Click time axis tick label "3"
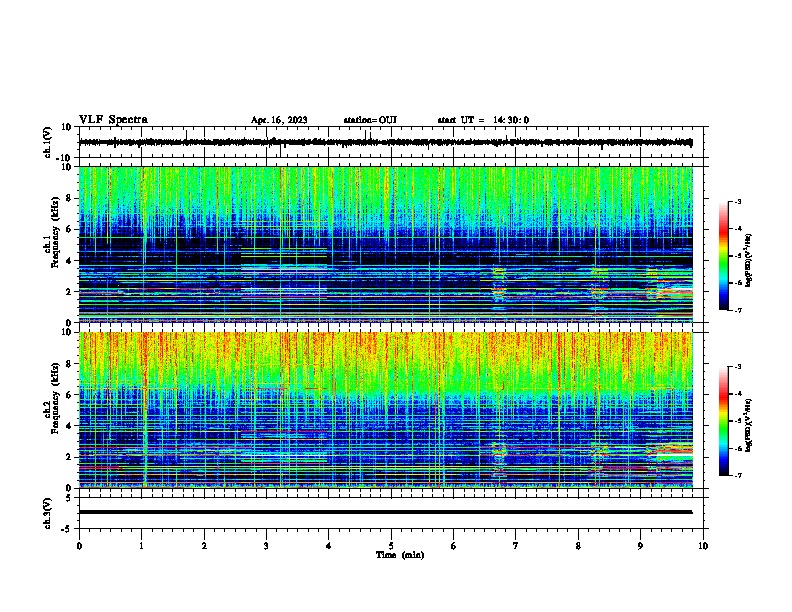The image size is (792, 612). 266,546
